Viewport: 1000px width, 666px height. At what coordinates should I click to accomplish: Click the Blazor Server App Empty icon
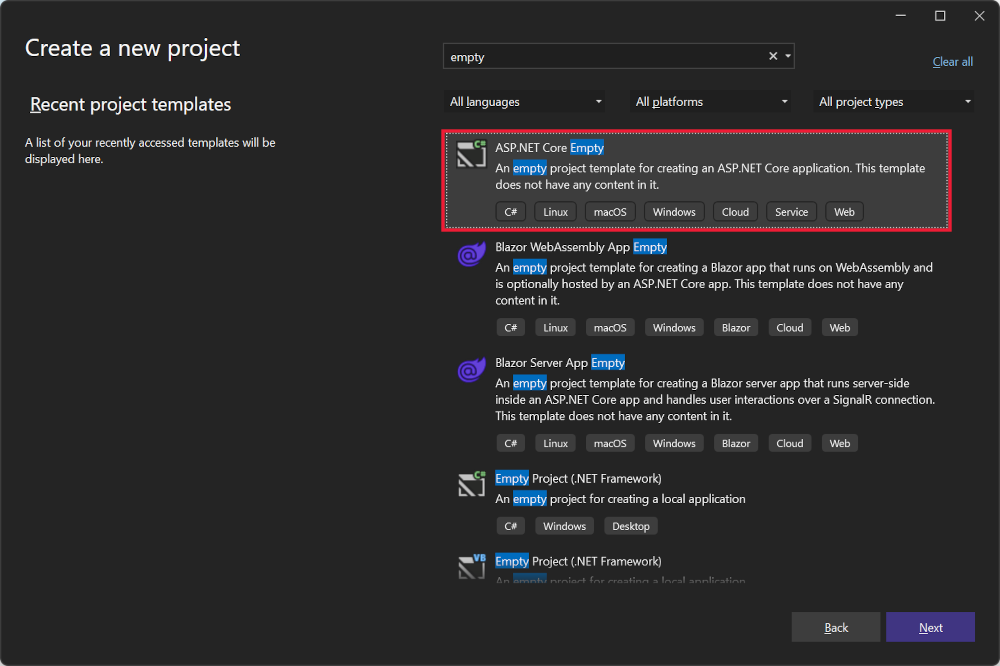470,369
